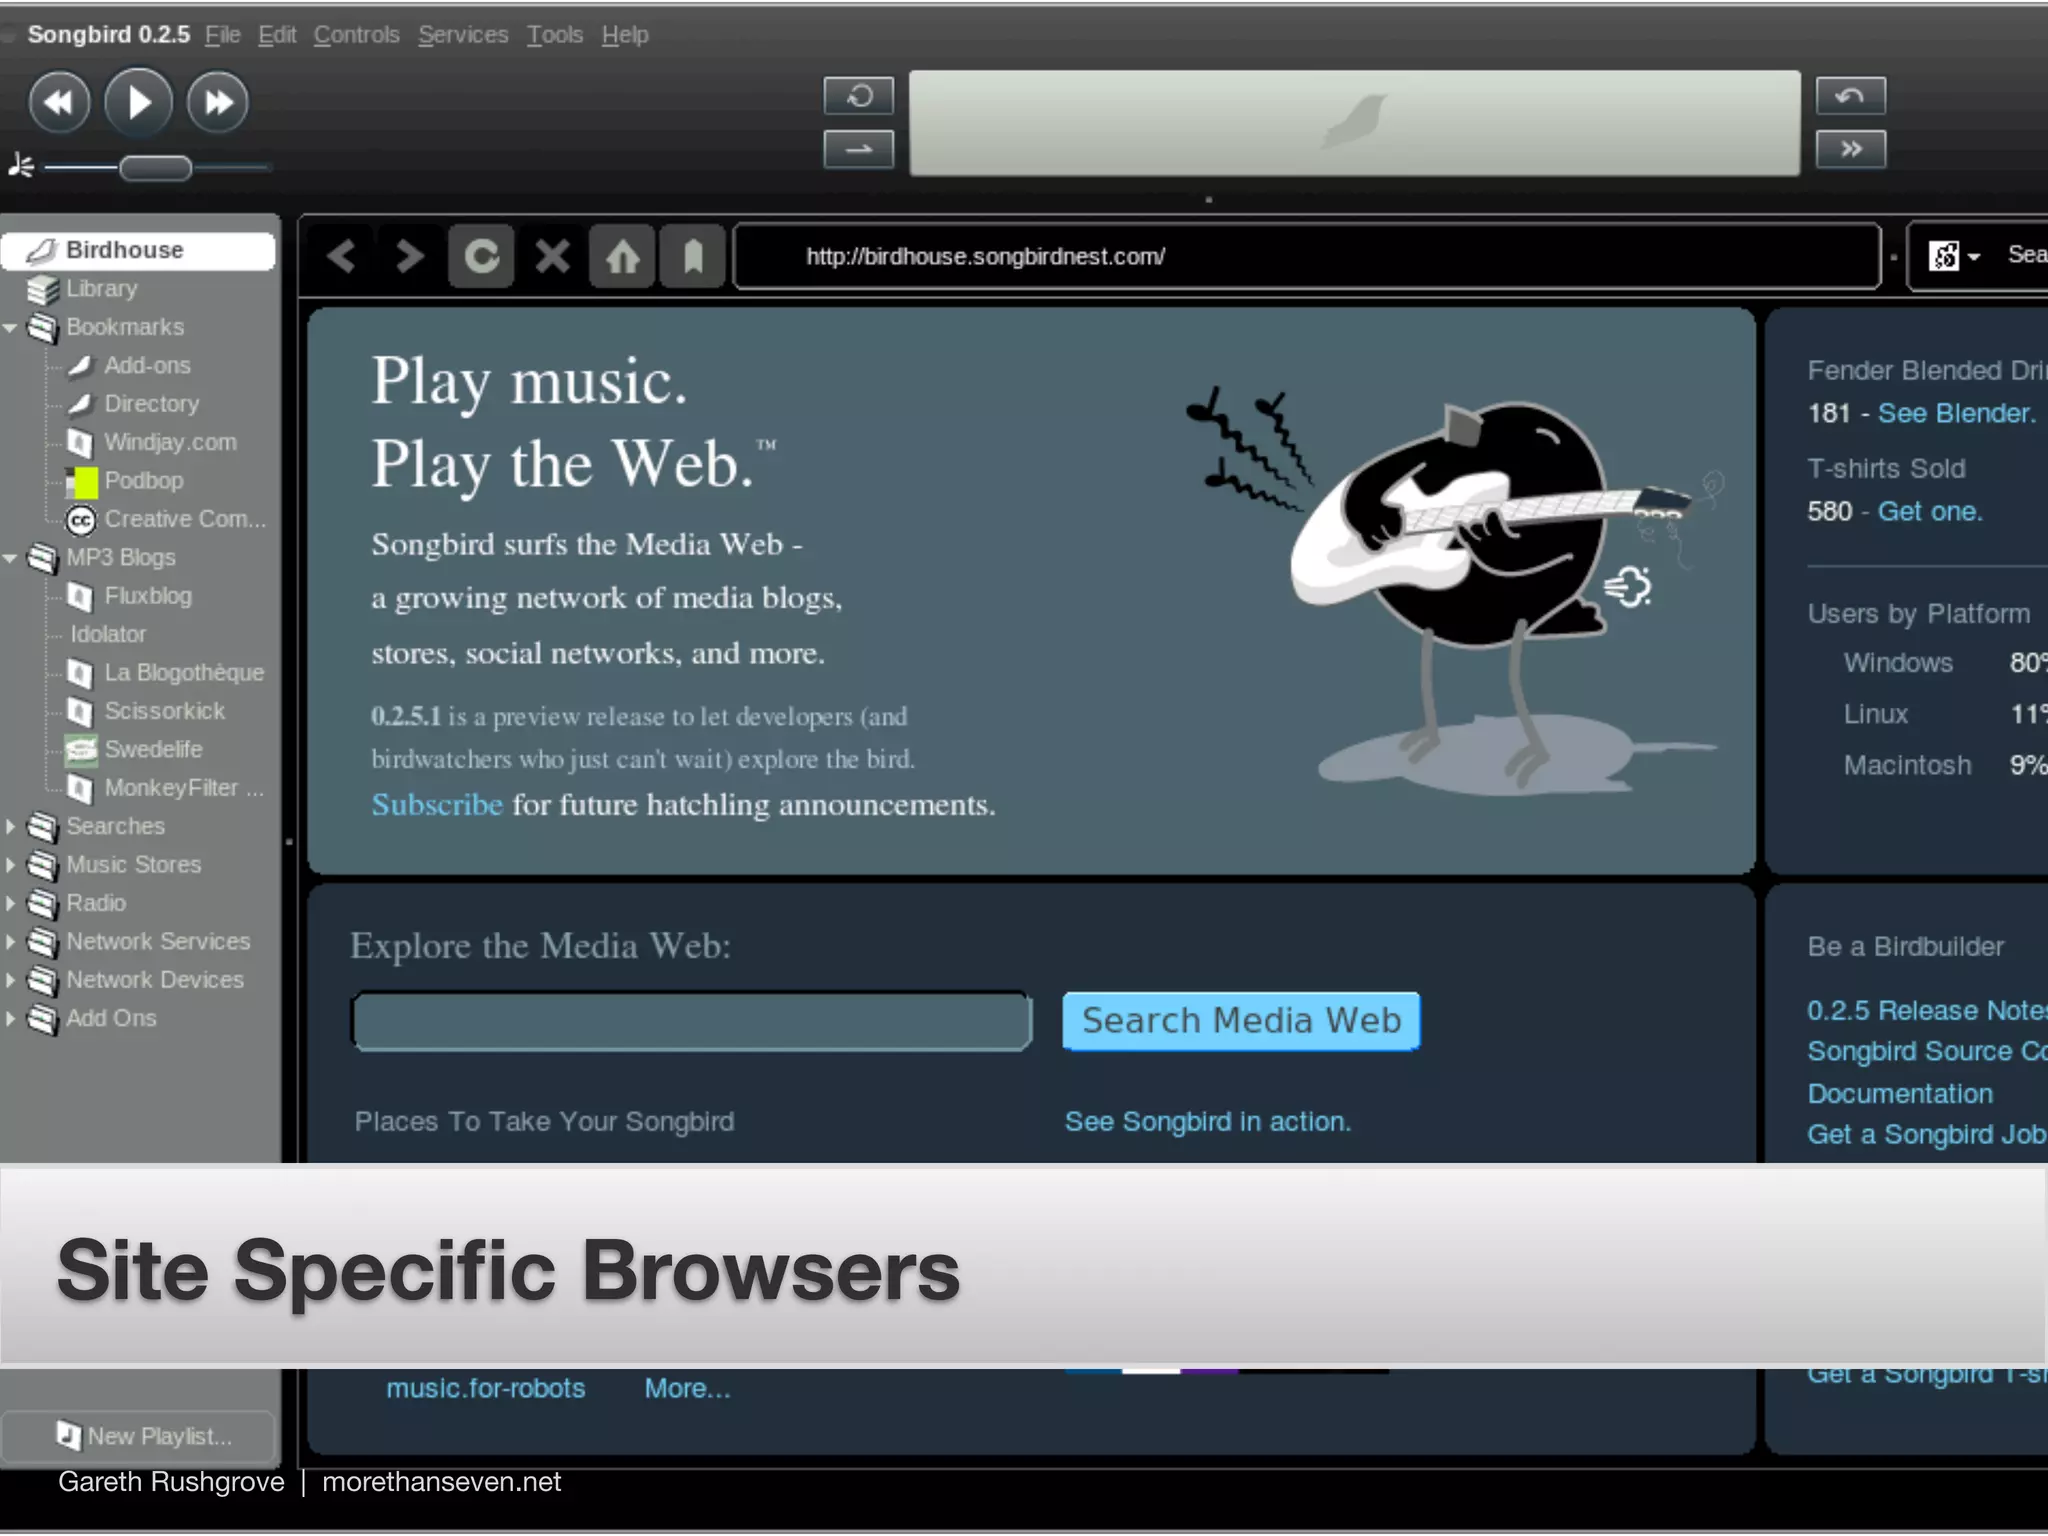
Task: Click the Swedelife green icon
Action: click(81, 750)
